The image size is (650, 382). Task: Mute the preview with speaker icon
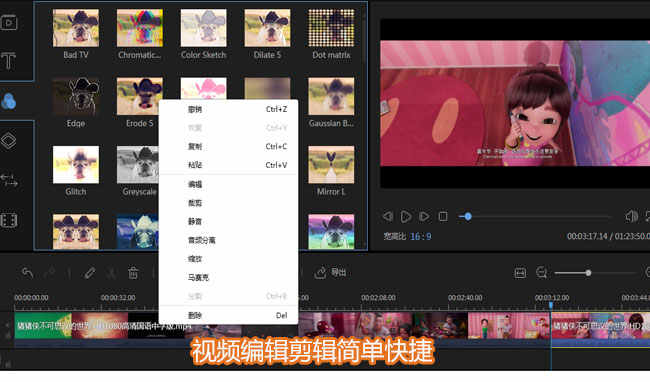(631, 216)
